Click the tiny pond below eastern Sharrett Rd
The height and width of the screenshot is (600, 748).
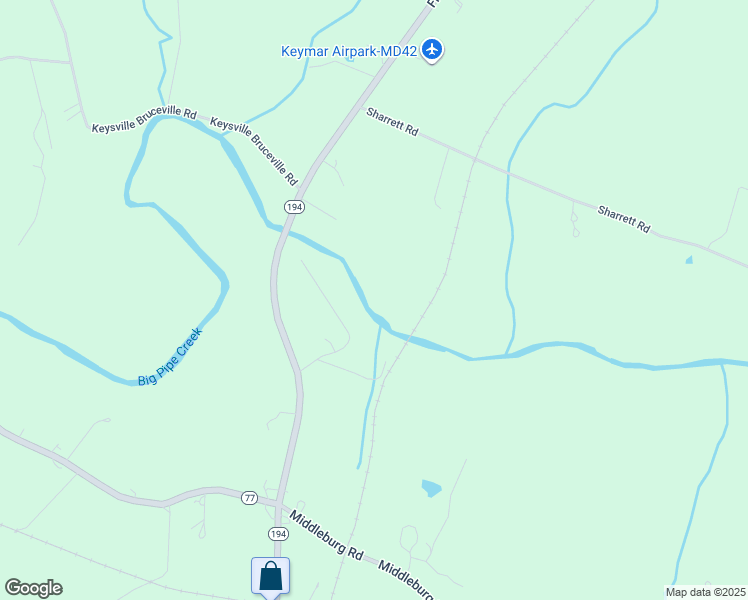tap(689, 260)
